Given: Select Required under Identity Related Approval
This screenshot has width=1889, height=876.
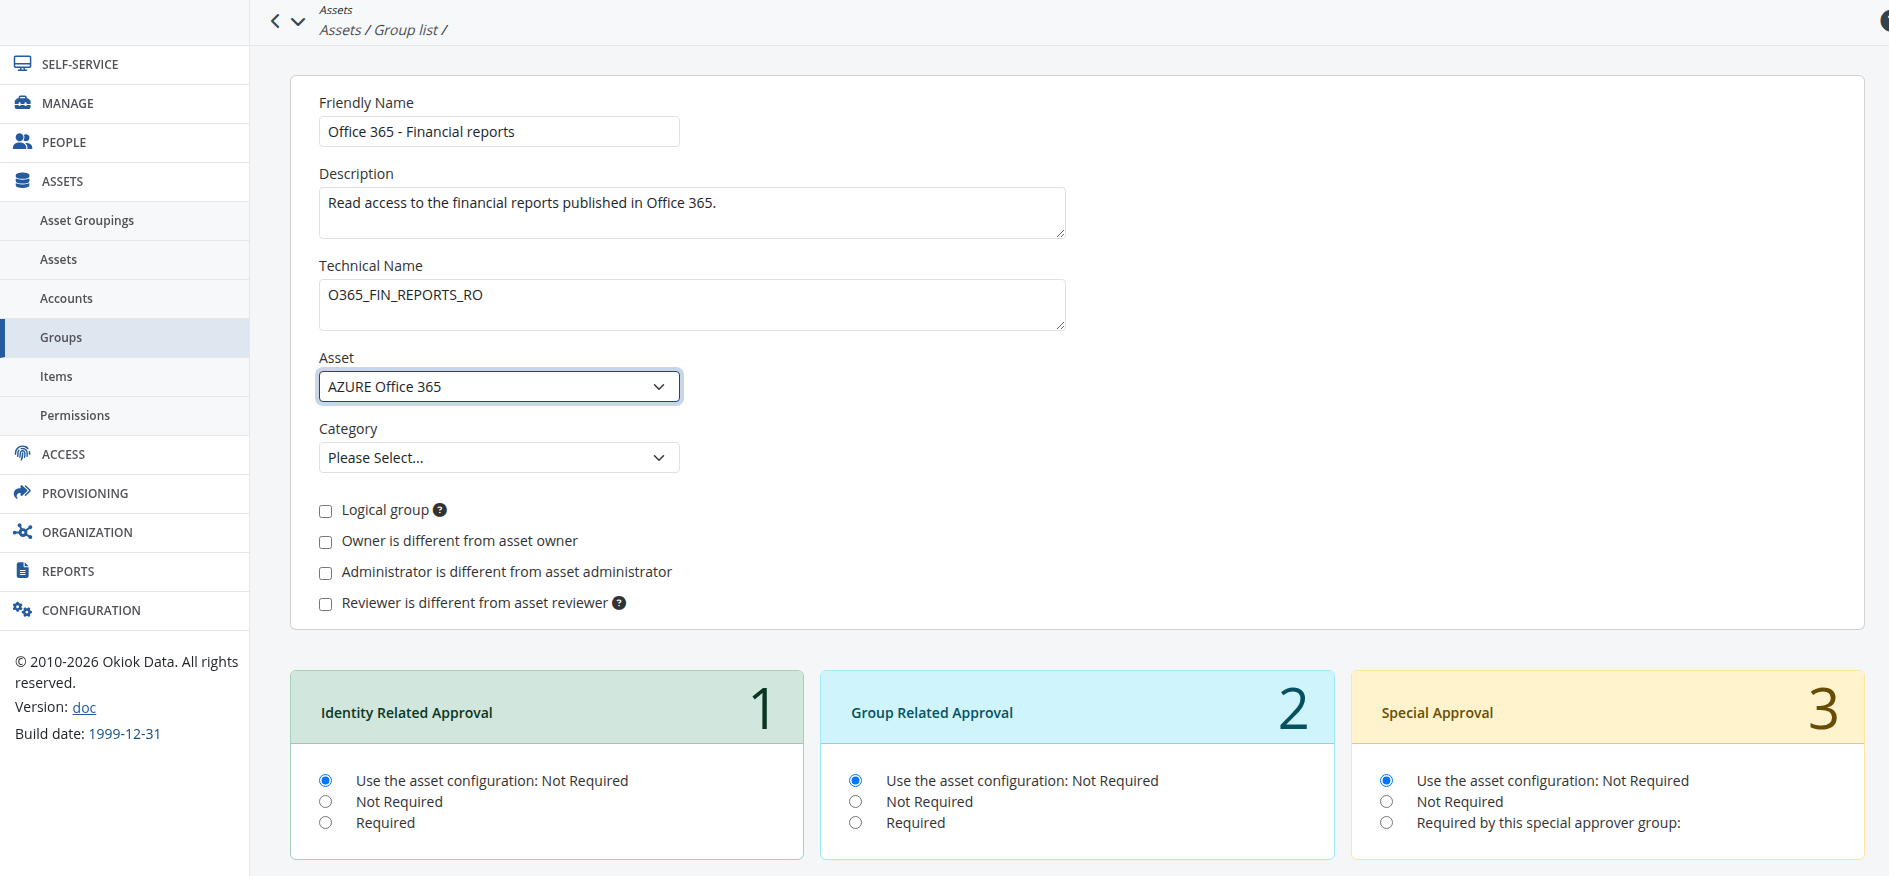Looking at the screenshot, I should click(325, 823).
